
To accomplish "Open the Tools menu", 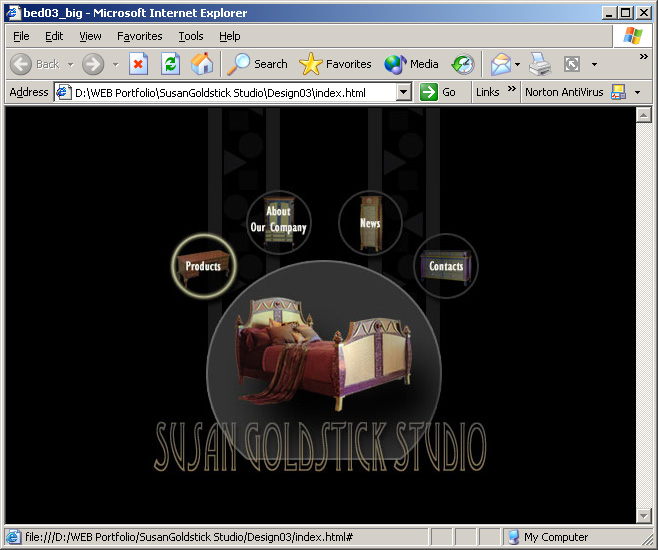I will pyautogui.click(x=191, y=36).
